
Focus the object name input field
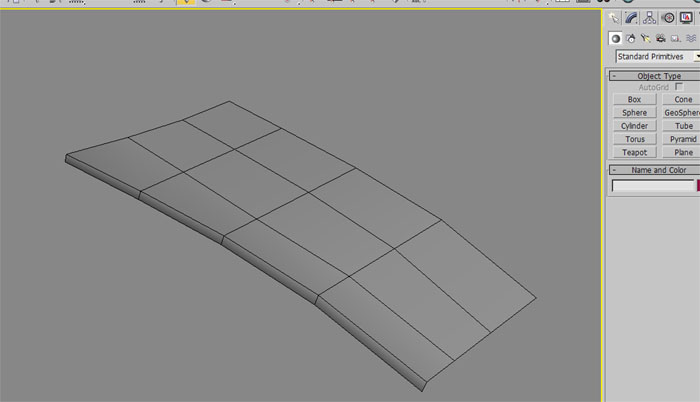(x=653, y=185)
